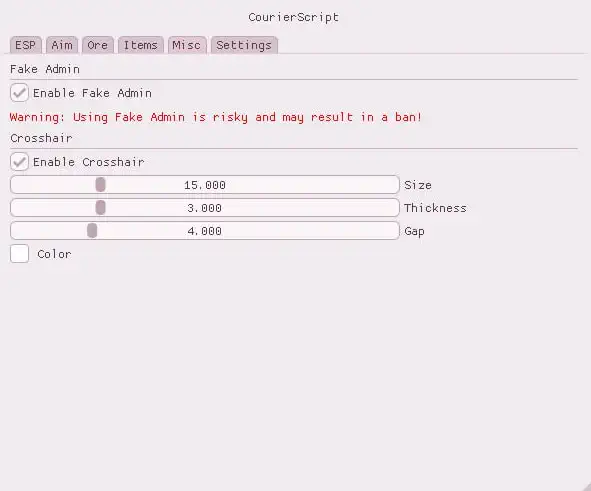591x491 pixels.
Task: Click the Size slider value 15.000
Action: (x=205, y=185)
